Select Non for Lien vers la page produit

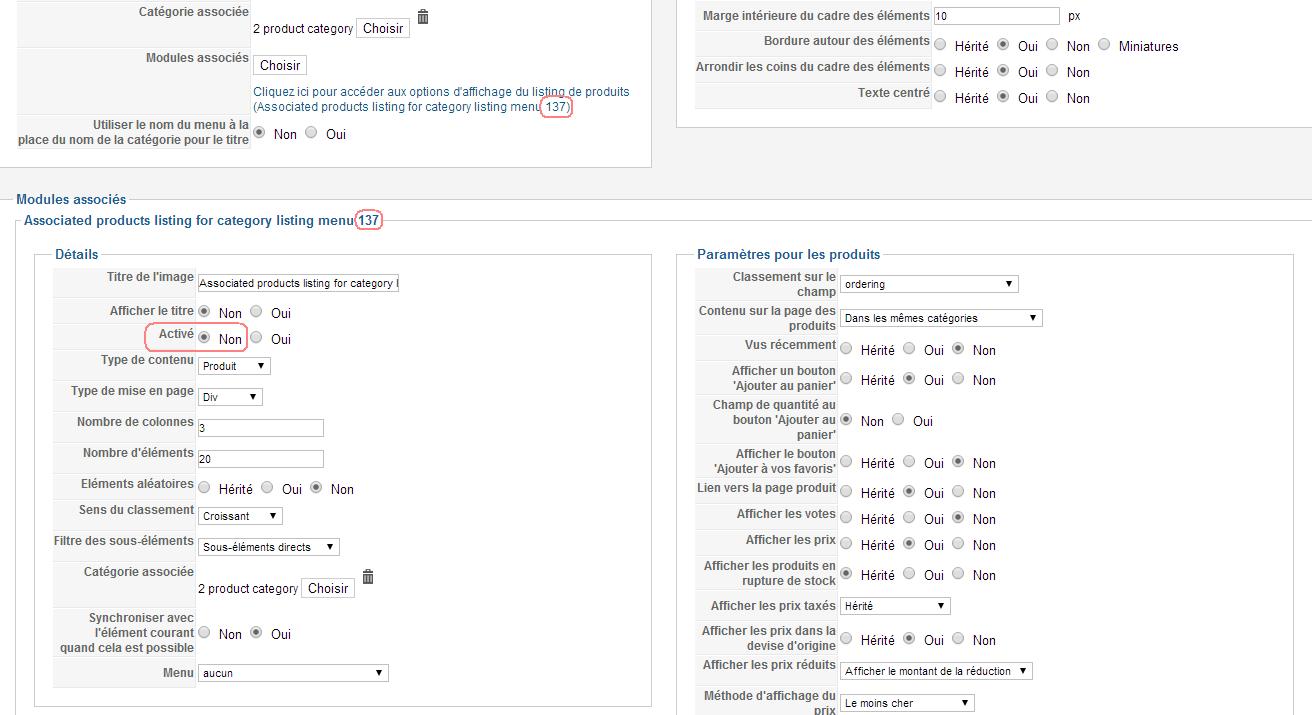tap(959, 491)
